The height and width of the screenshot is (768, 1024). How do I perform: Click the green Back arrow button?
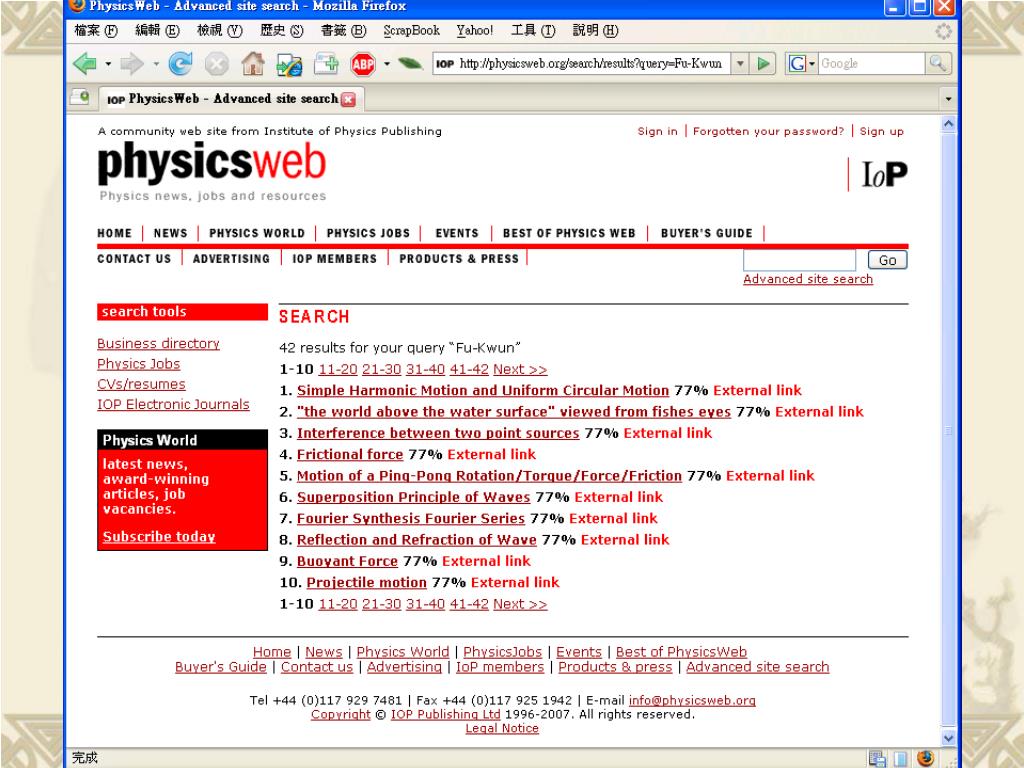[x=85, y=64]
